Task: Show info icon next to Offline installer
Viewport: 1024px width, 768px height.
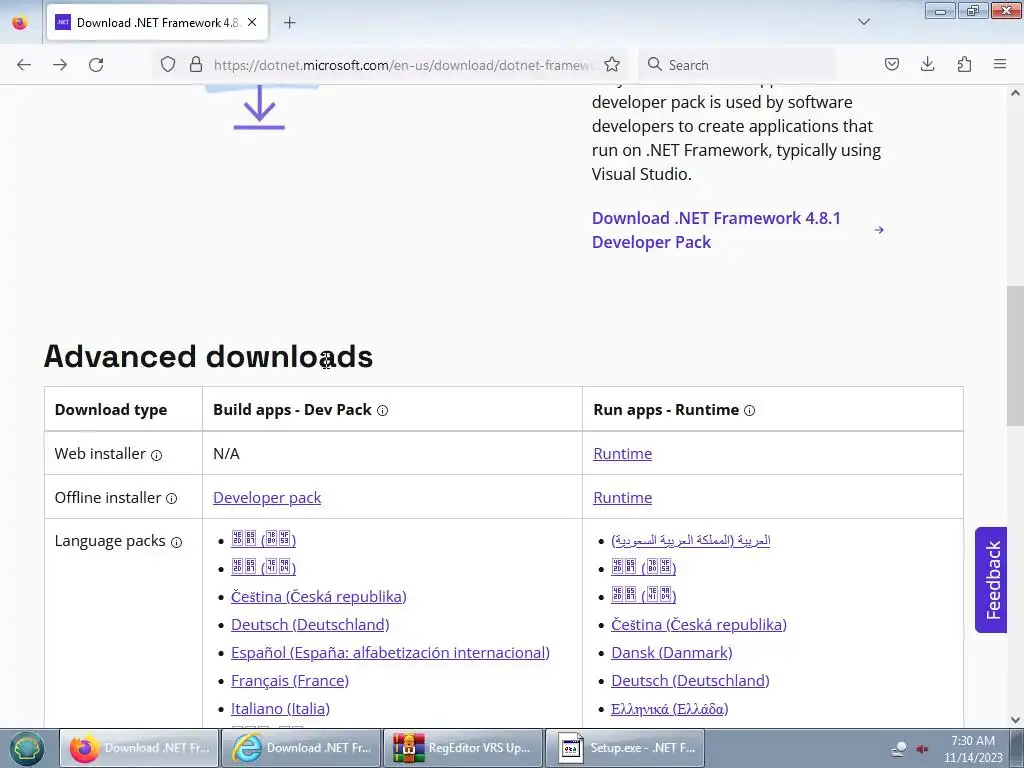Action: (x=172, y=499)
